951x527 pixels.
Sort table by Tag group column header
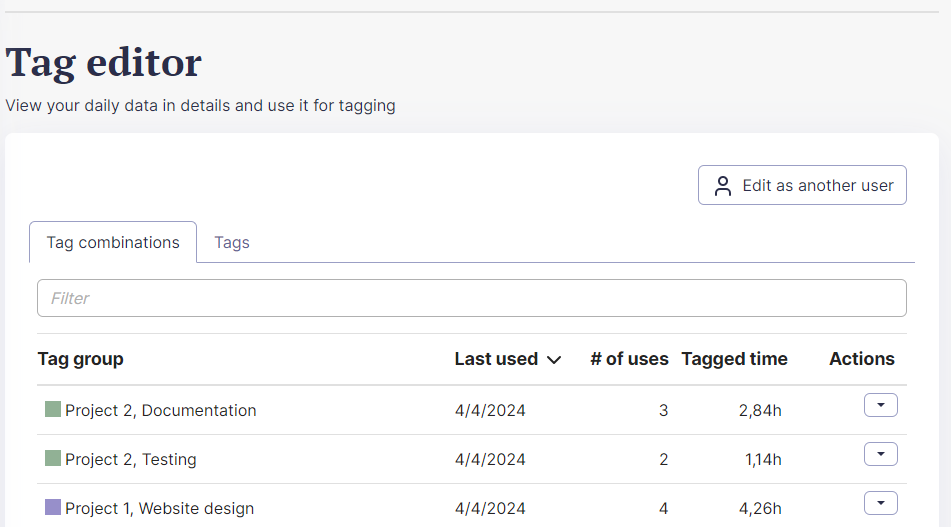(x=81, y=359)
